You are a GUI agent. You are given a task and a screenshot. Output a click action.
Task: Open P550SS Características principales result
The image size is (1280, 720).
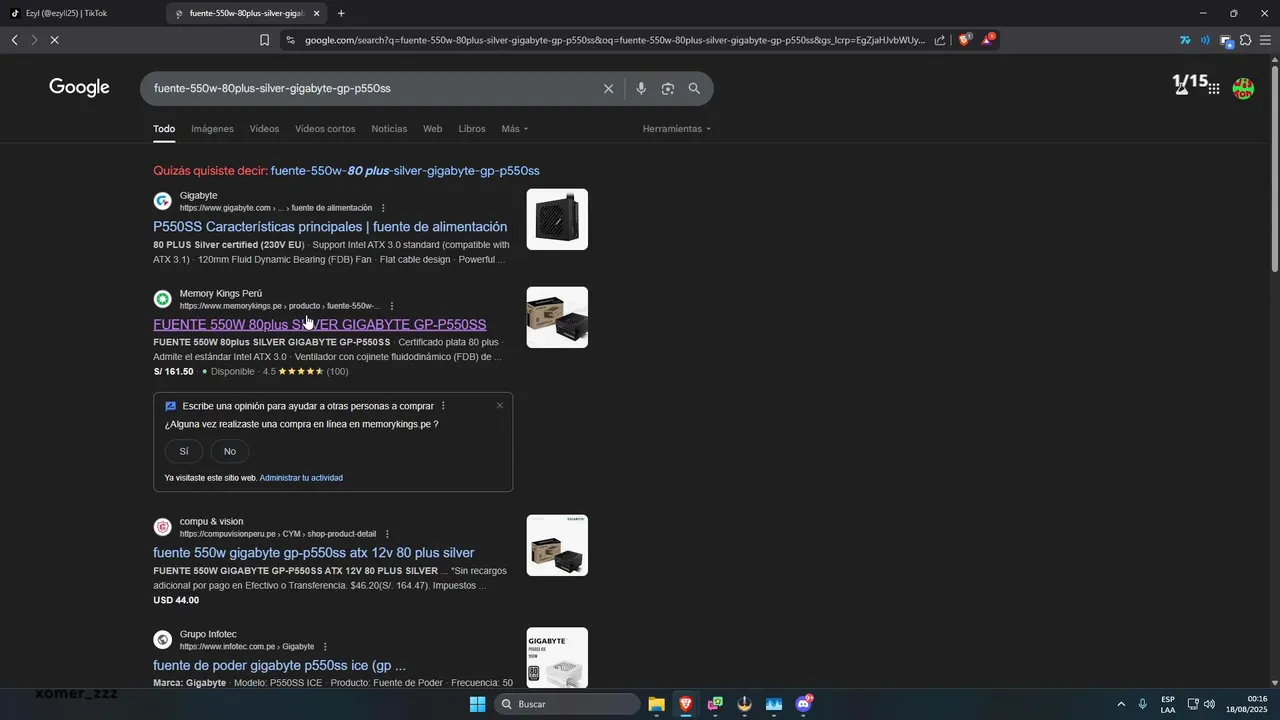click(330, 227)
